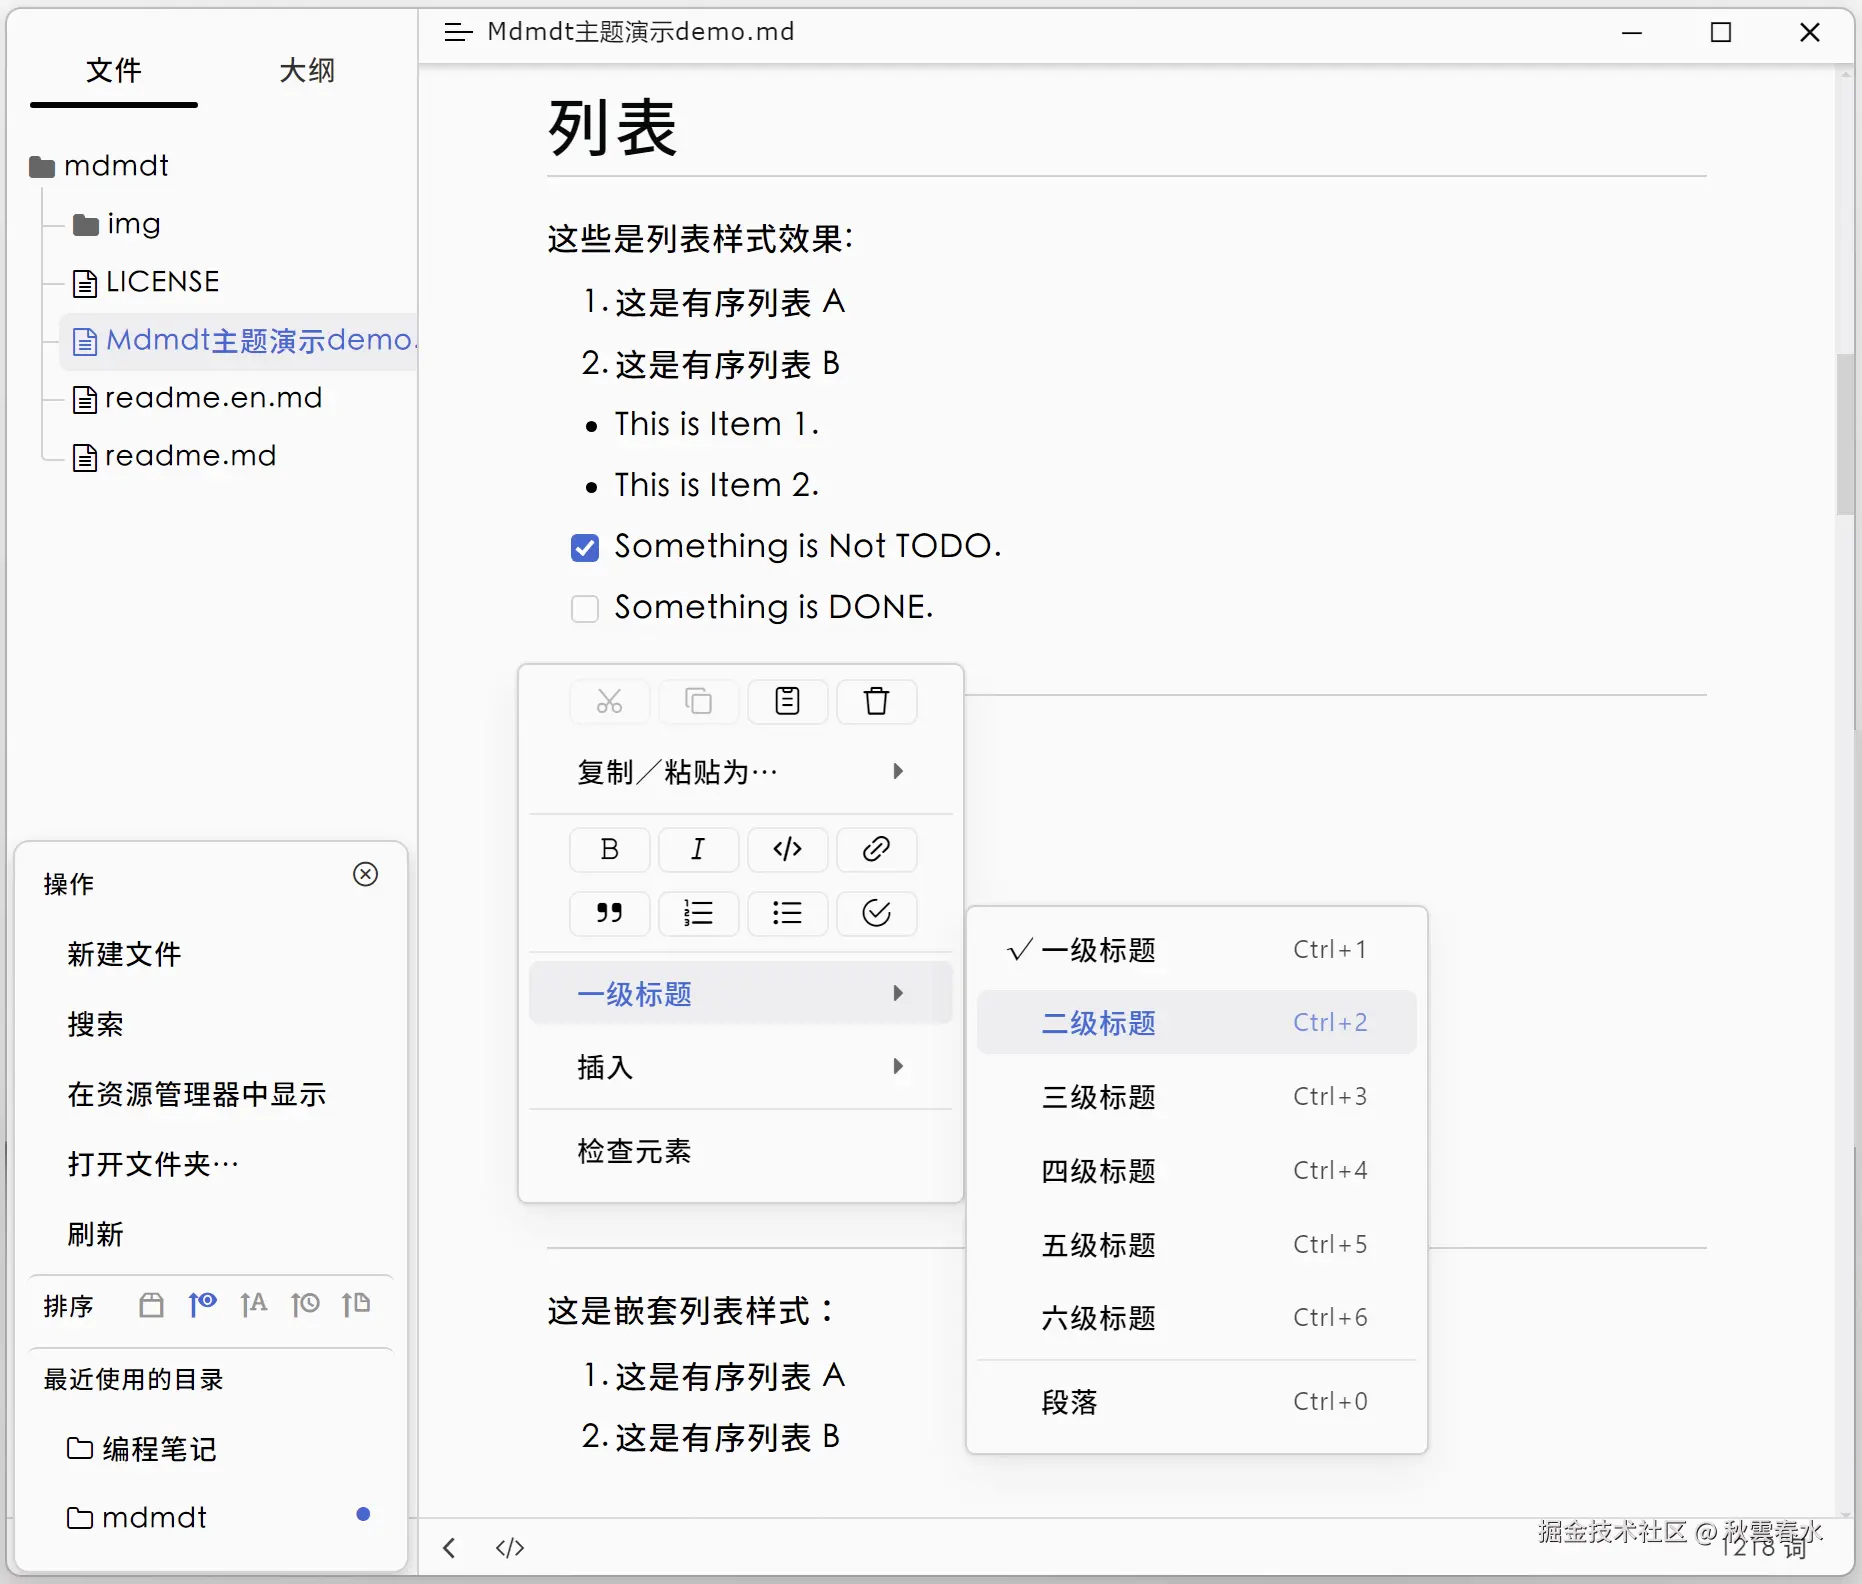Select sort by name icon with letter A

(254, 1304)
